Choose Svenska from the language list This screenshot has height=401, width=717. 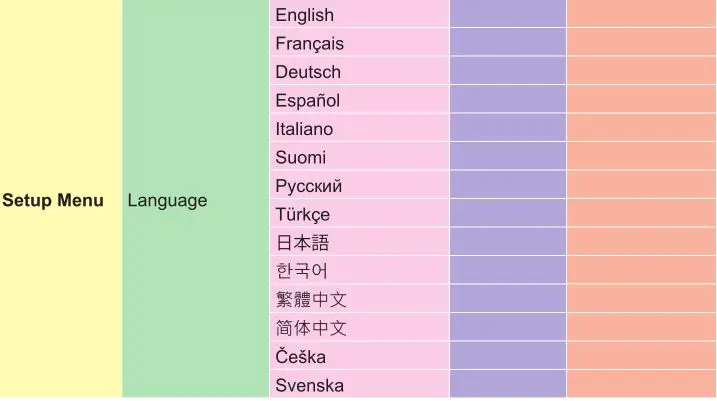tap(309, 385)
